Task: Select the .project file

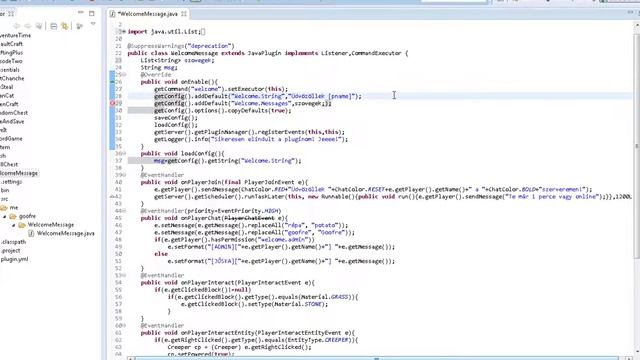Action: 10,251
